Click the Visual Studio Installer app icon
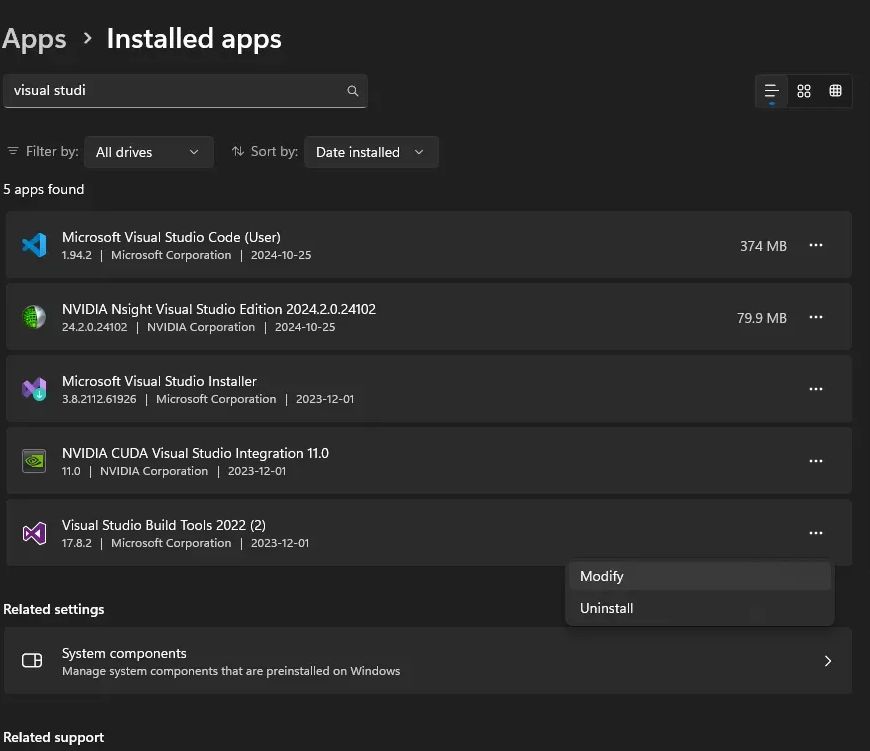Screen dimensions: 870x751 (x=34, y=389)
